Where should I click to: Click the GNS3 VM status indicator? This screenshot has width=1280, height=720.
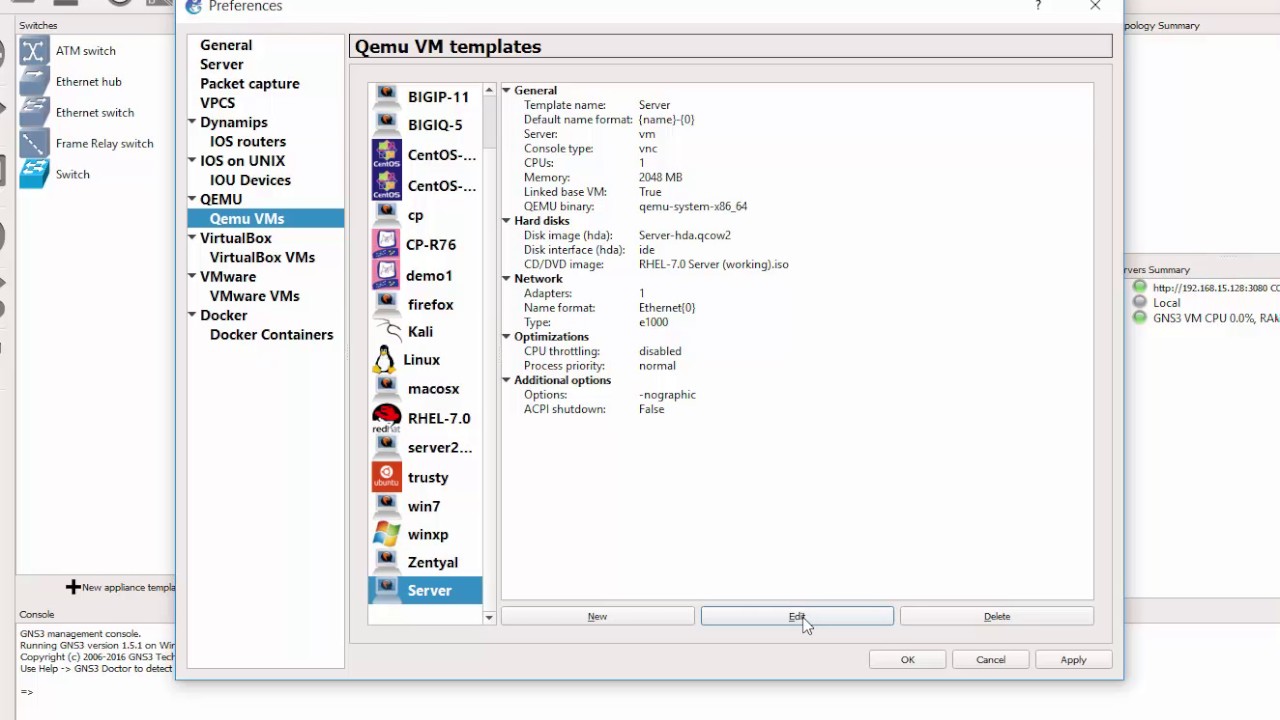point(1139,317)
